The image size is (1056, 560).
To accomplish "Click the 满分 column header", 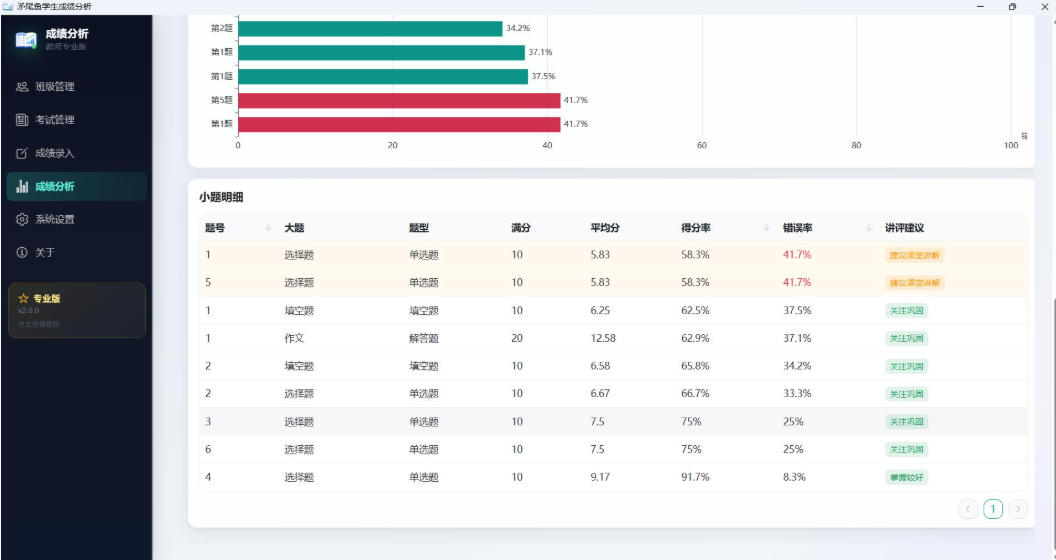I will pos(521,228).
